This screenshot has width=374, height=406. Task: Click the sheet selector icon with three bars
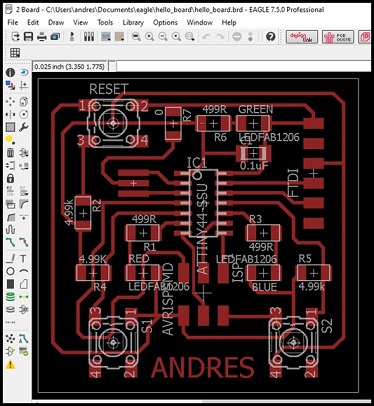coord(89,36)
